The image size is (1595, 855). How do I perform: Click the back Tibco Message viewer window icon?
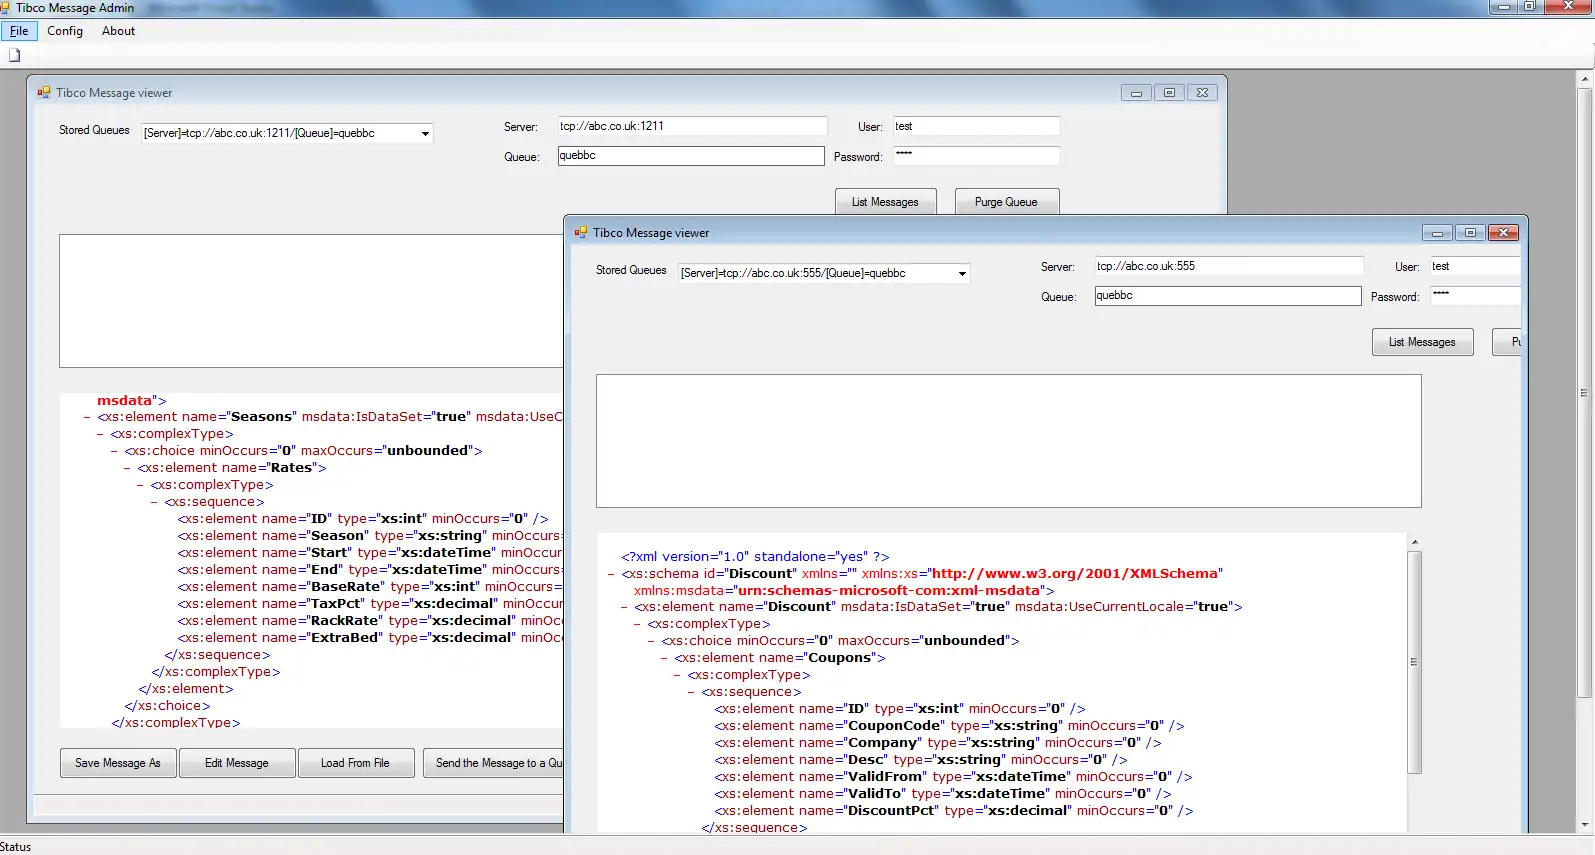pos(44,93)
